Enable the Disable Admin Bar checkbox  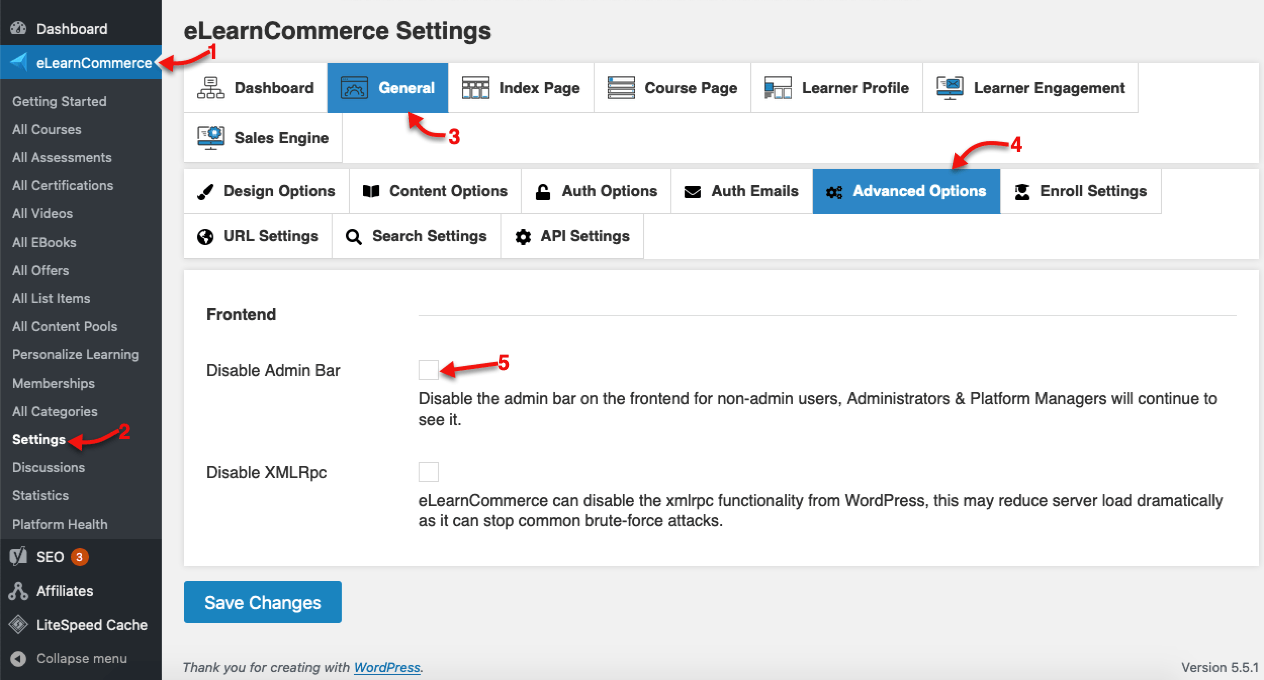(429, 370)
